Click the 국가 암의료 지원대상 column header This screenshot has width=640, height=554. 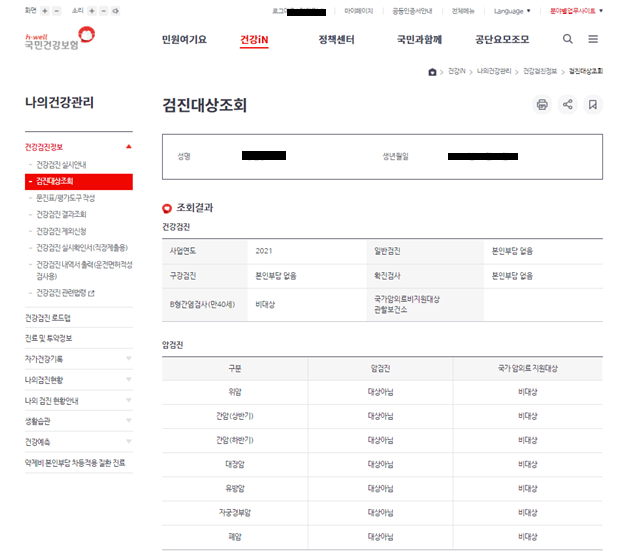[x=527, y=369]
